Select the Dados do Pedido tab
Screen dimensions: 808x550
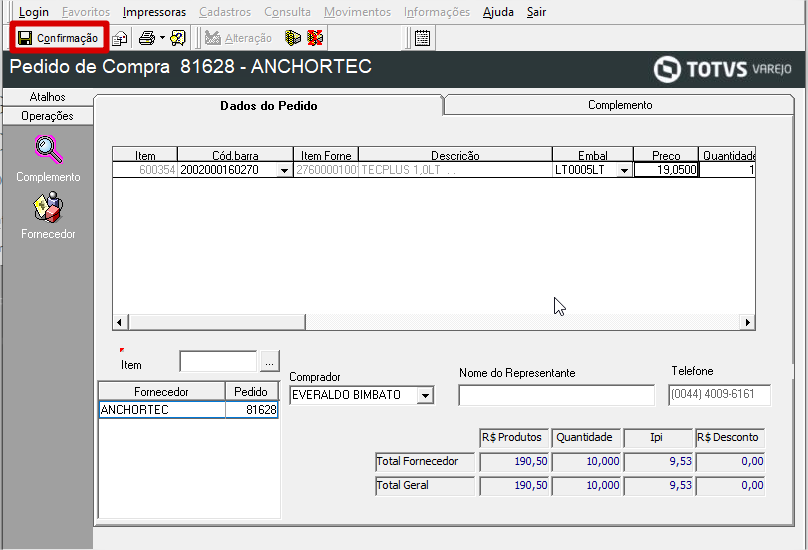(268, 106)
